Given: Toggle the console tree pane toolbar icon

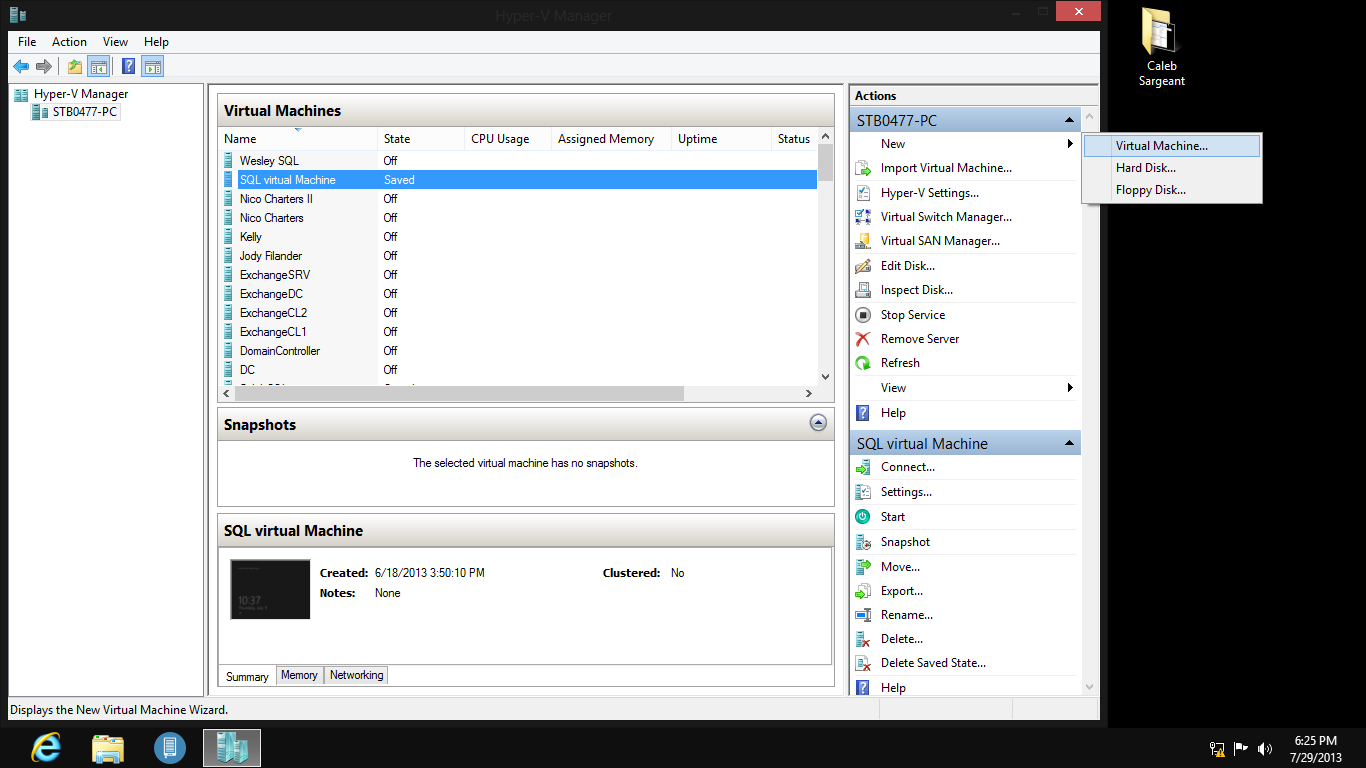Looking at the screenshot, I should 98,67.
